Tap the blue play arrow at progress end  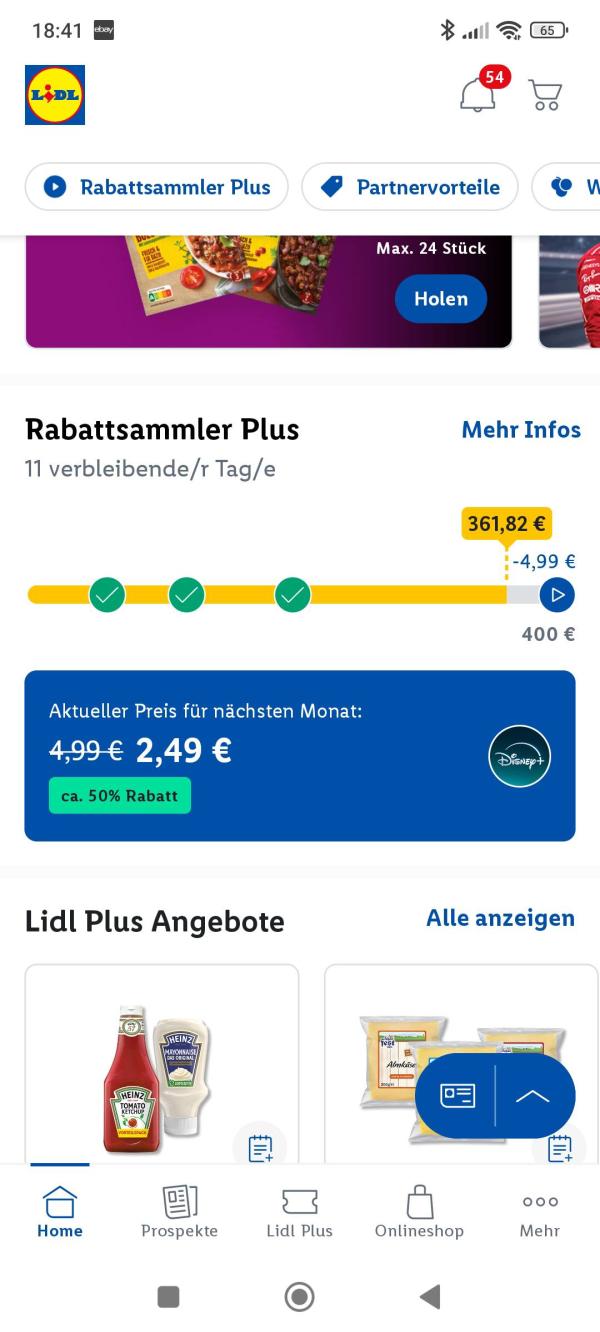point(557,595)
